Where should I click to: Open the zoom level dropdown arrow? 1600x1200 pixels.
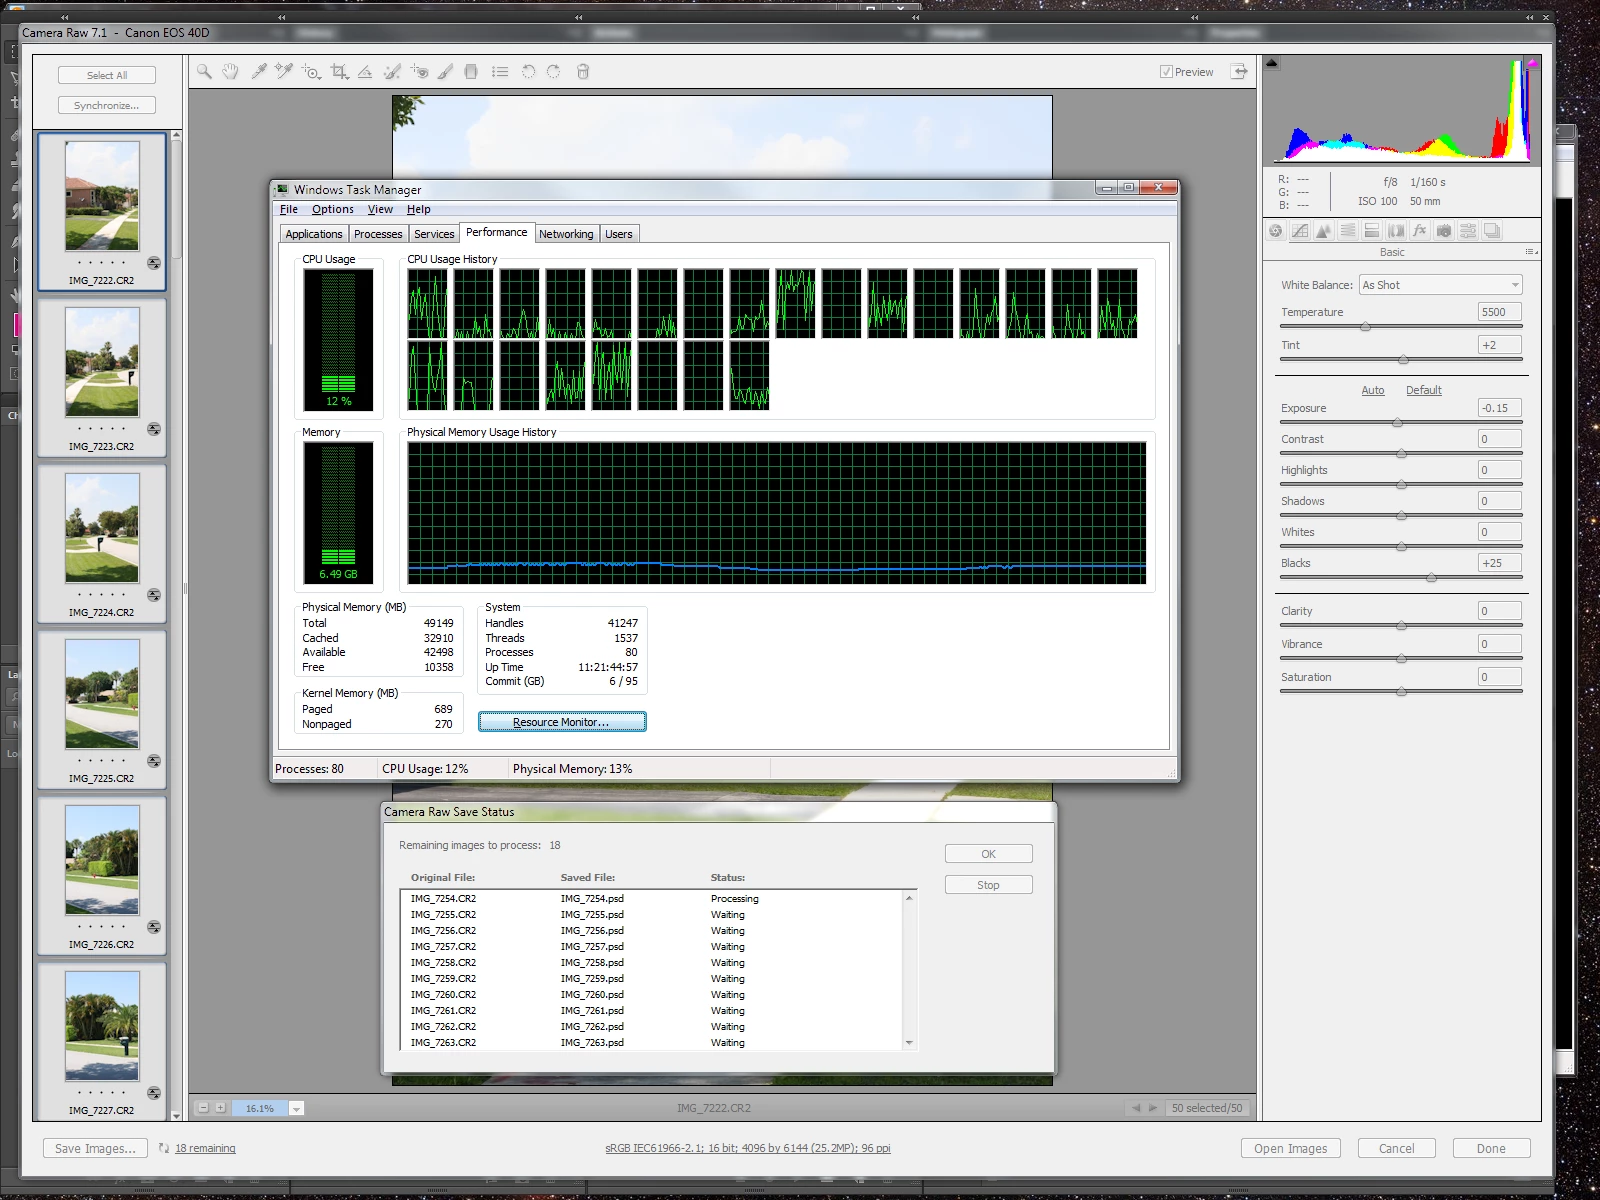[x=297, y=1108]
